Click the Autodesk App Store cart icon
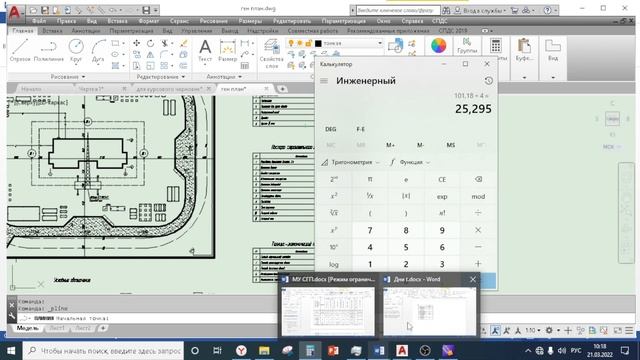 514,10
